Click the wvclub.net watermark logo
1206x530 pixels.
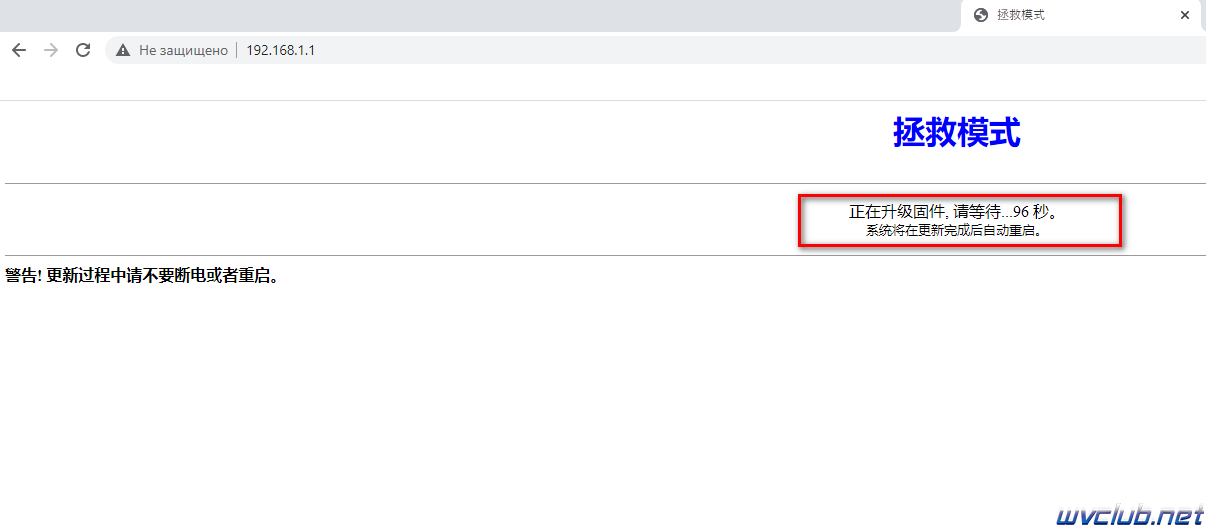tap(1132, 515)
